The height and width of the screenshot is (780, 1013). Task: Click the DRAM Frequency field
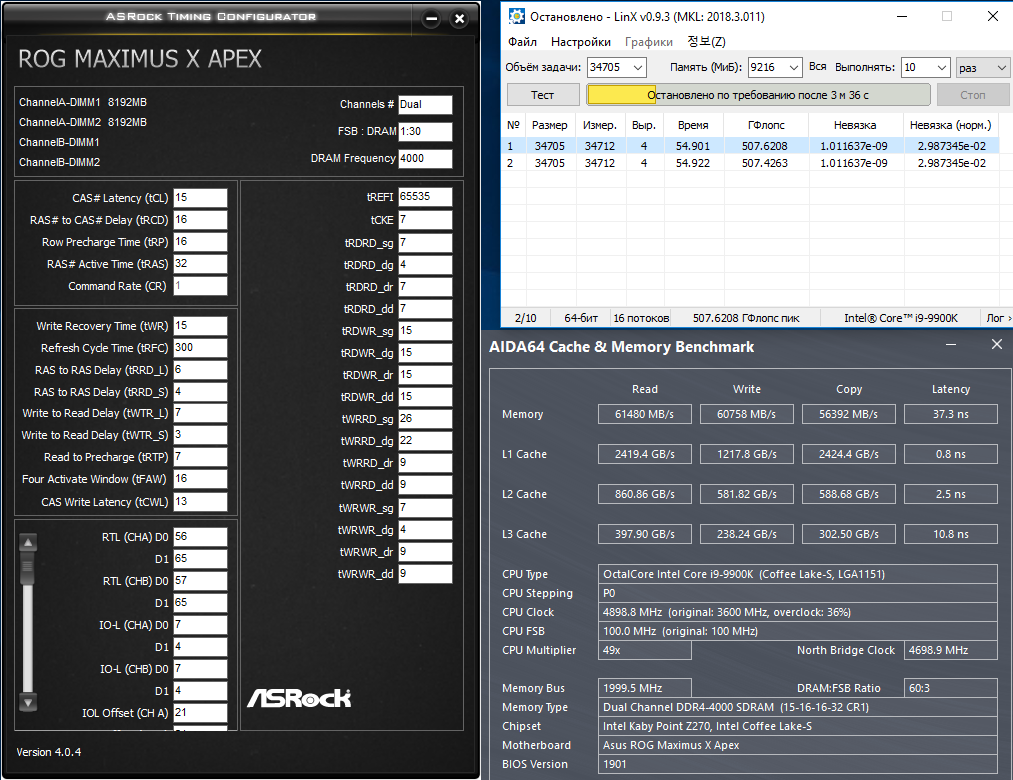click(425, 158)
